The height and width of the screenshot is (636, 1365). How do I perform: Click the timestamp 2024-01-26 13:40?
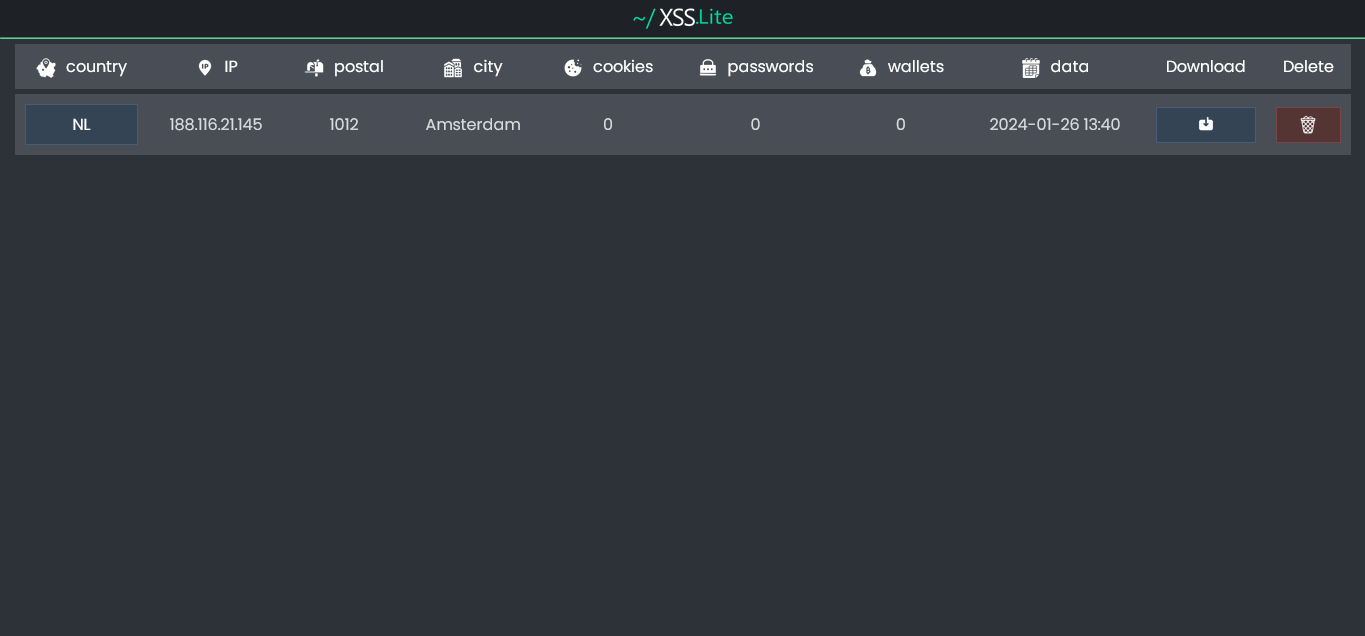[x=1055, y=124]
